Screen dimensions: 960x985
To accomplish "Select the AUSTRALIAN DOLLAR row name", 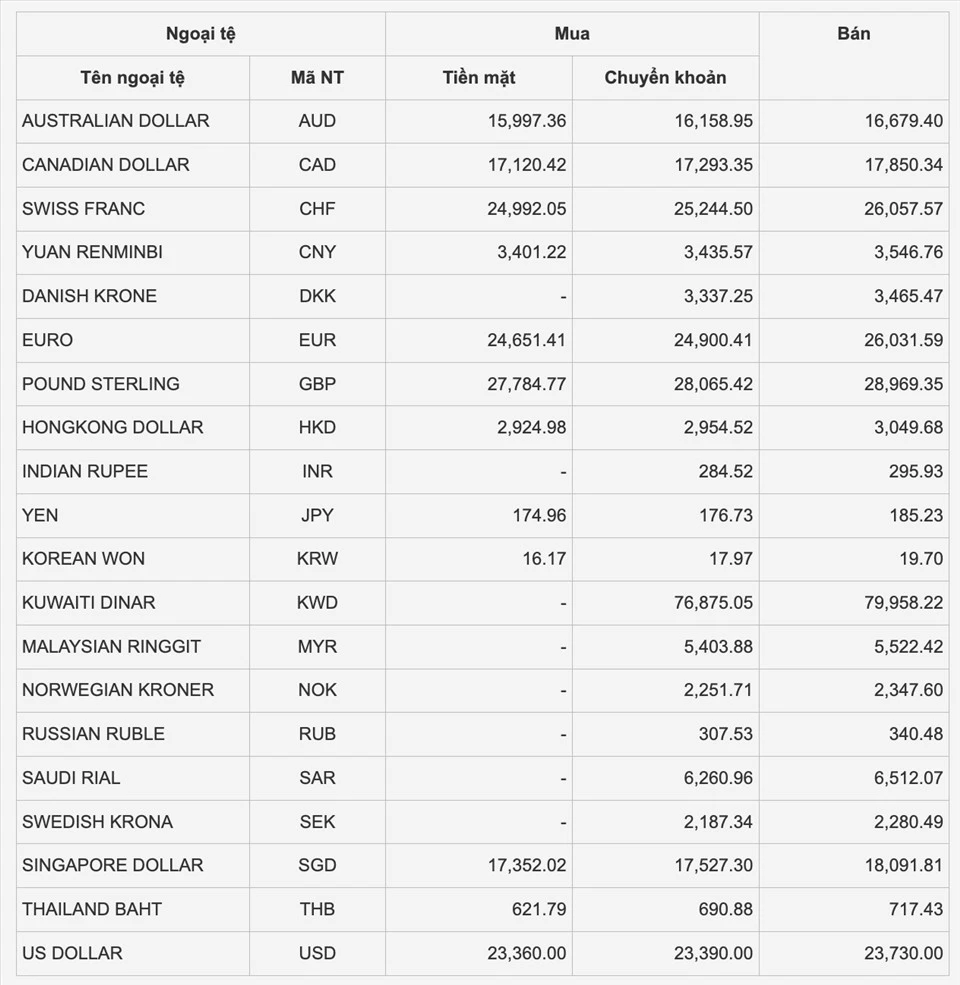I will [116, 121].
